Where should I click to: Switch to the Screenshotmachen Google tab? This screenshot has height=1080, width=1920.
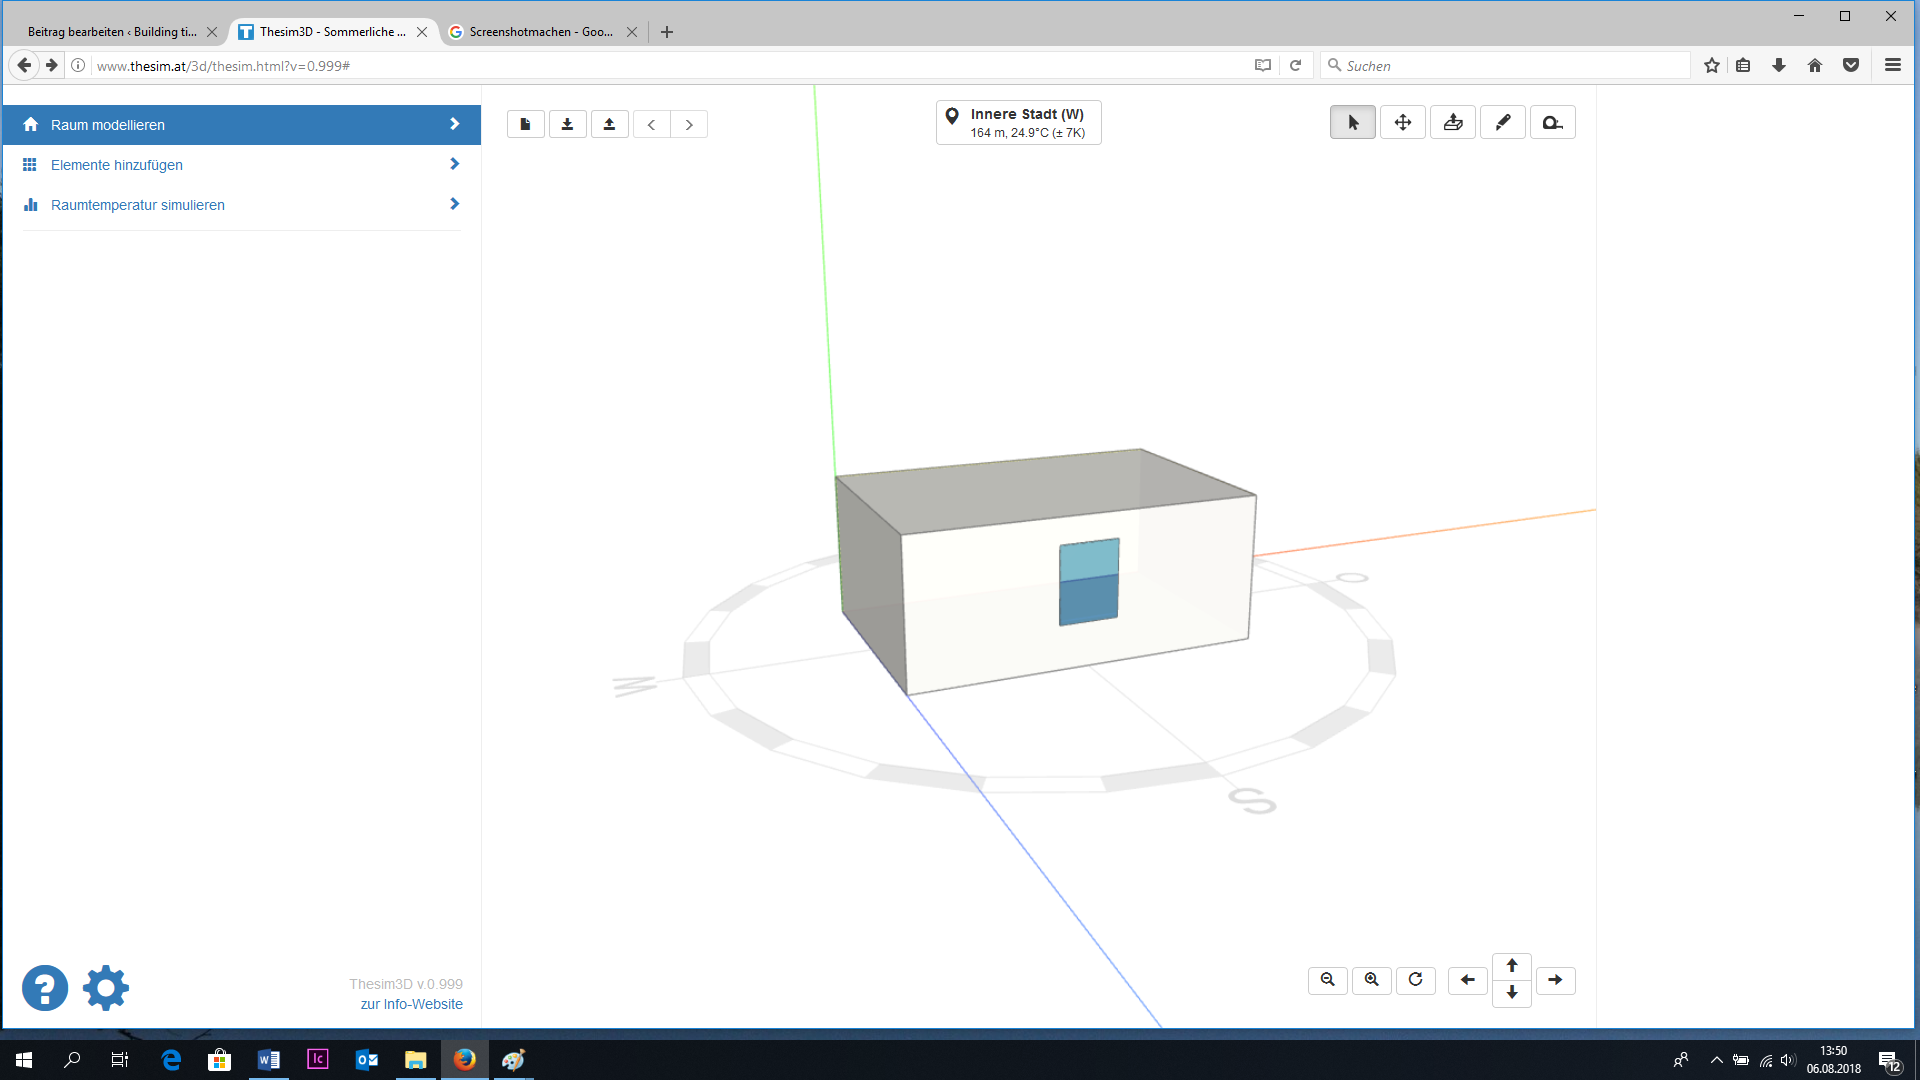point(540,32)
